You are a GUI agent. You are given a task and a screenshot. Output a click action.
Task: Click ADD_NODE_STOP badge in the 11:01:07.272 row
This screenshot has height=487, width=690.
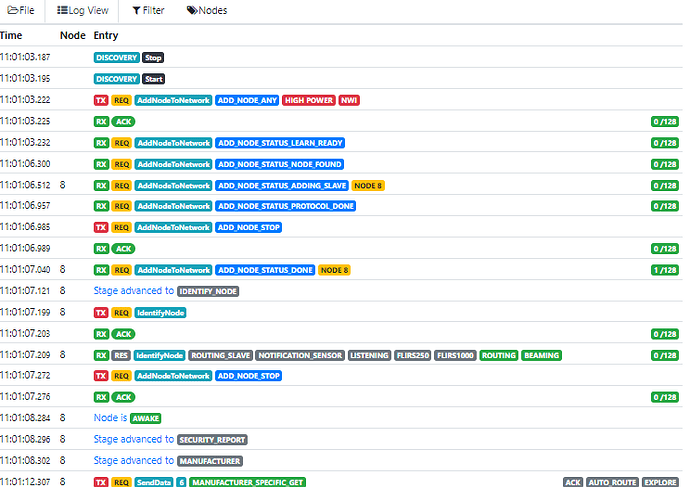[249, 376]
